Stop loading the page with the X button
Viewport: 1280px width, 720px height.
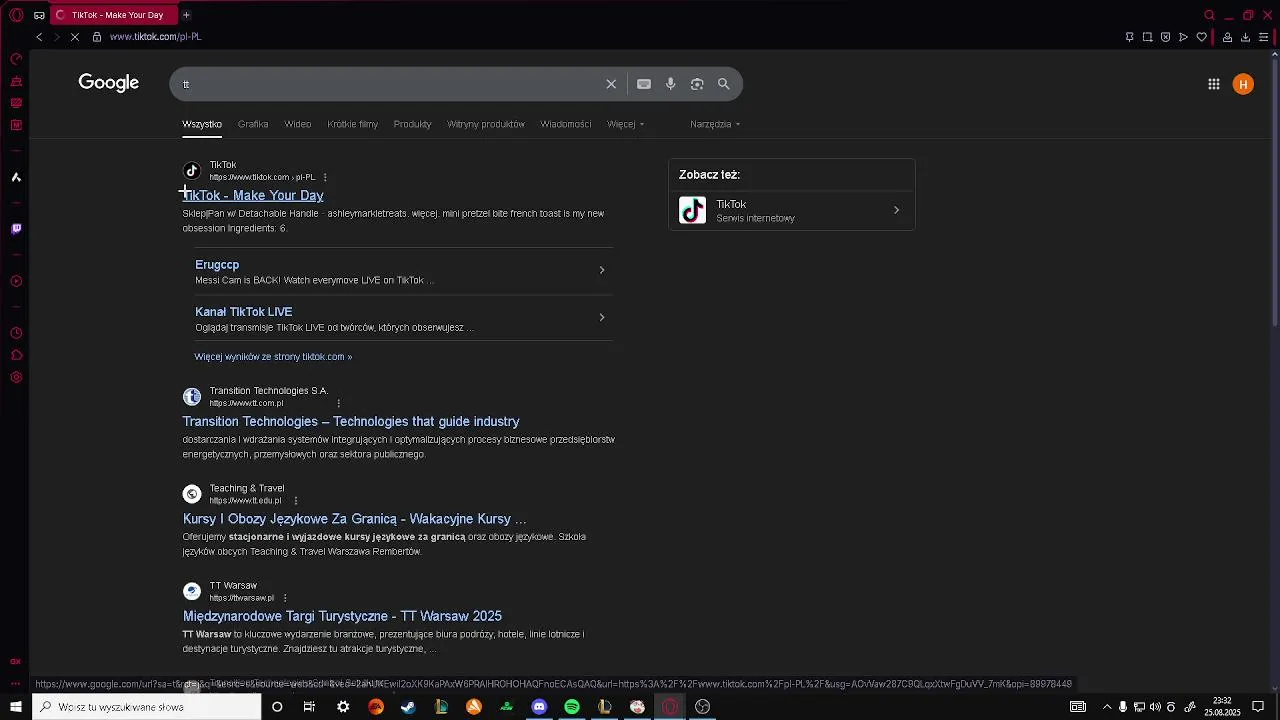(75, 37)
